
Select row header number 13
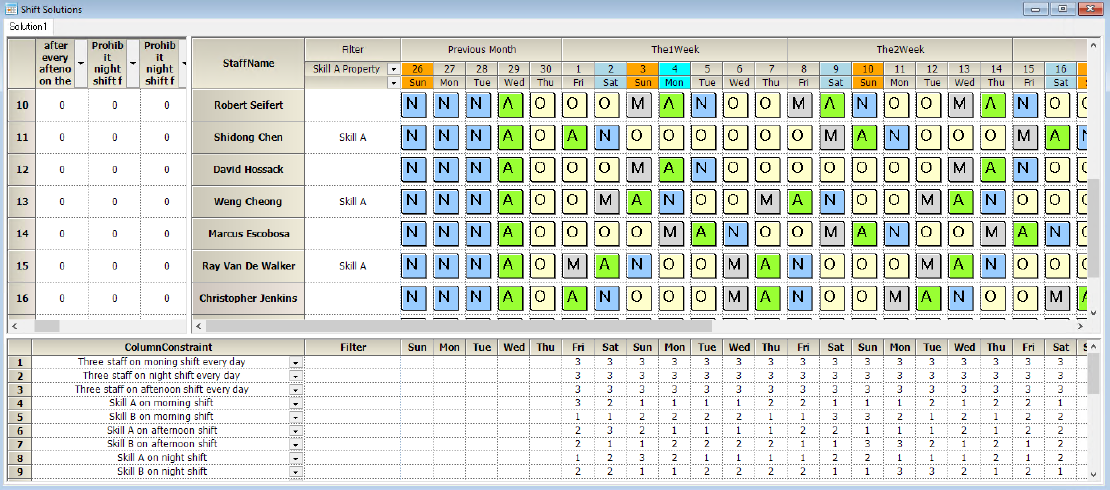[x=22, y=202]
